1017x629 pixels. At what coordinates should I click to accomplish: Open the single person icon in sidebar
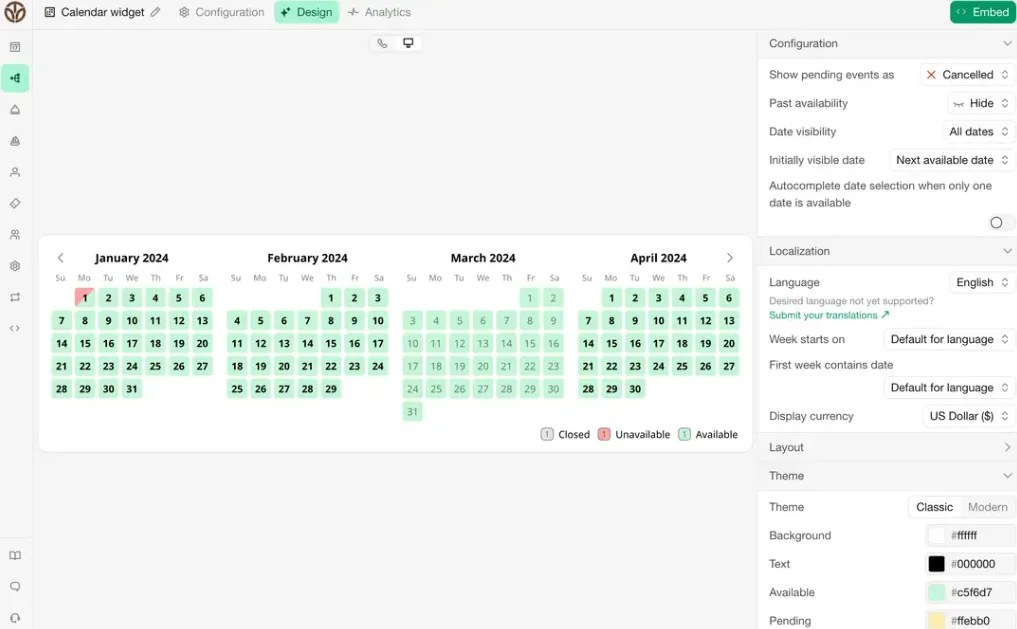(15, 172)
